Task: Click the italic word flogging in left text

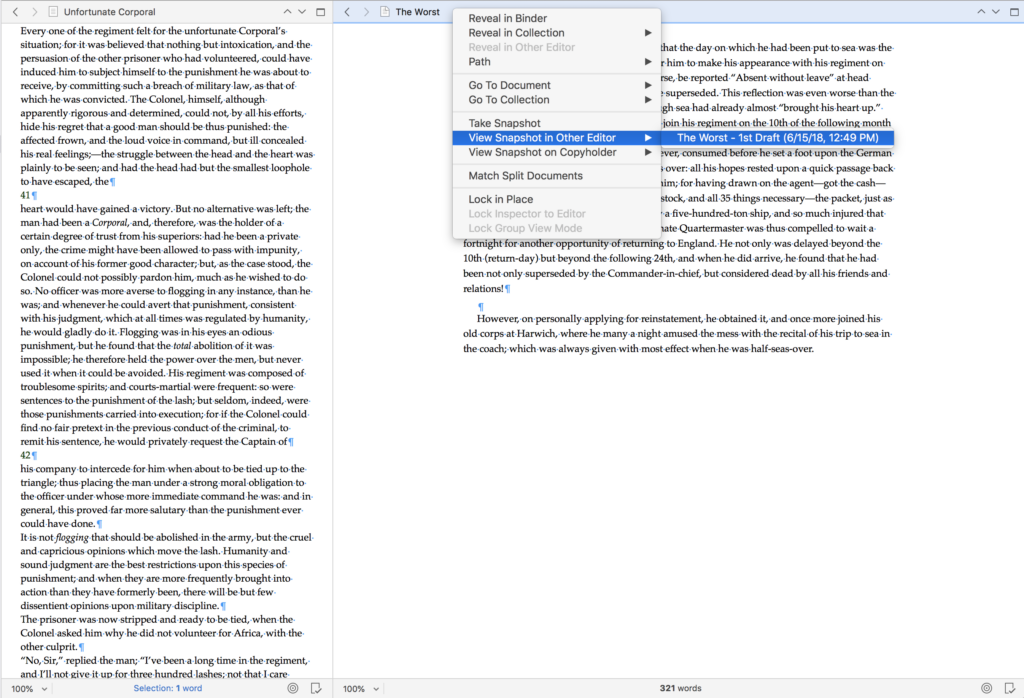Action: (72, 537)
